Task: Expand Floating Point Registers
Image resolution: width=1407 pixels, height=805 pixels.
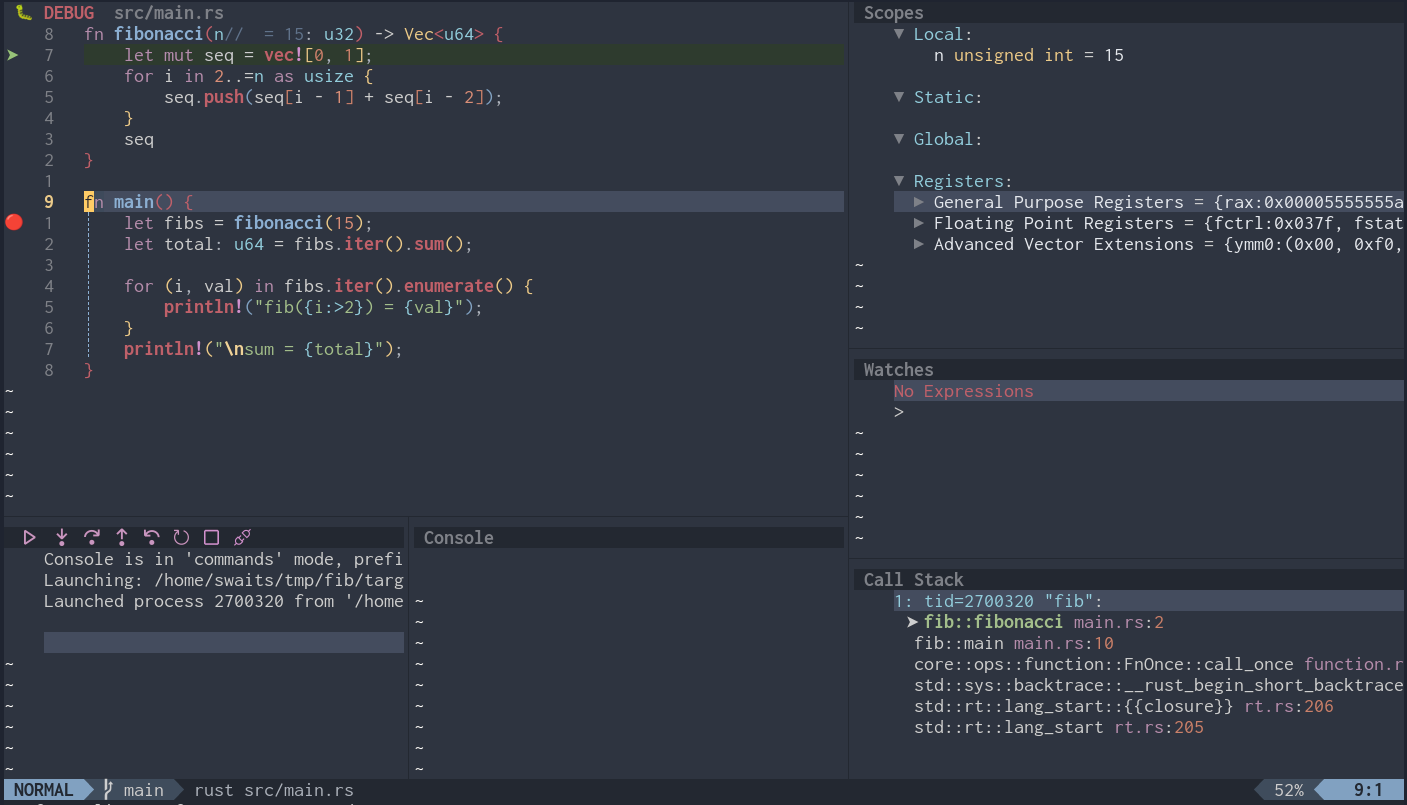Action: pos(920,223)
